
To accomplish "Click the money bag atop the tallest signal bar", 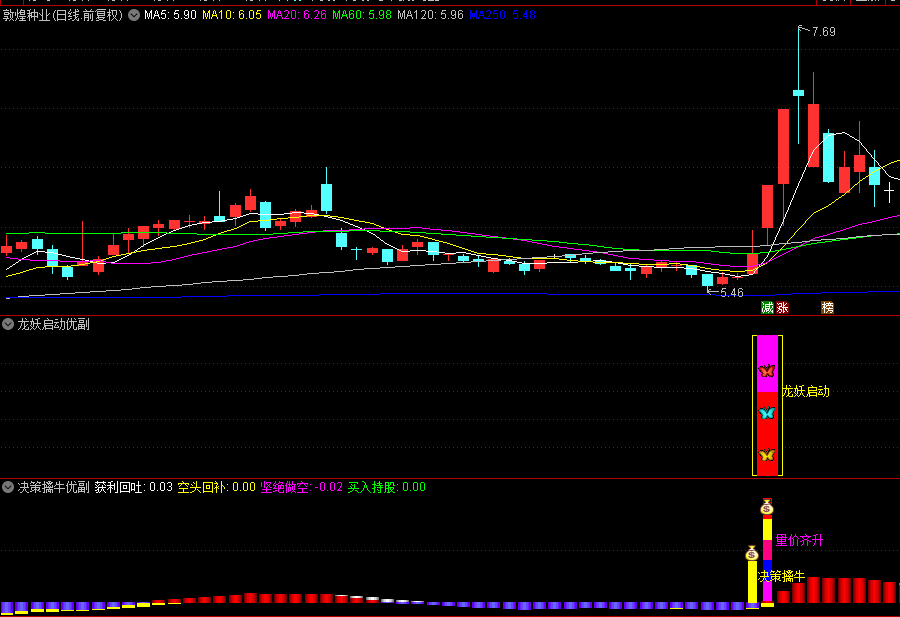I will [x=767, y=507].
